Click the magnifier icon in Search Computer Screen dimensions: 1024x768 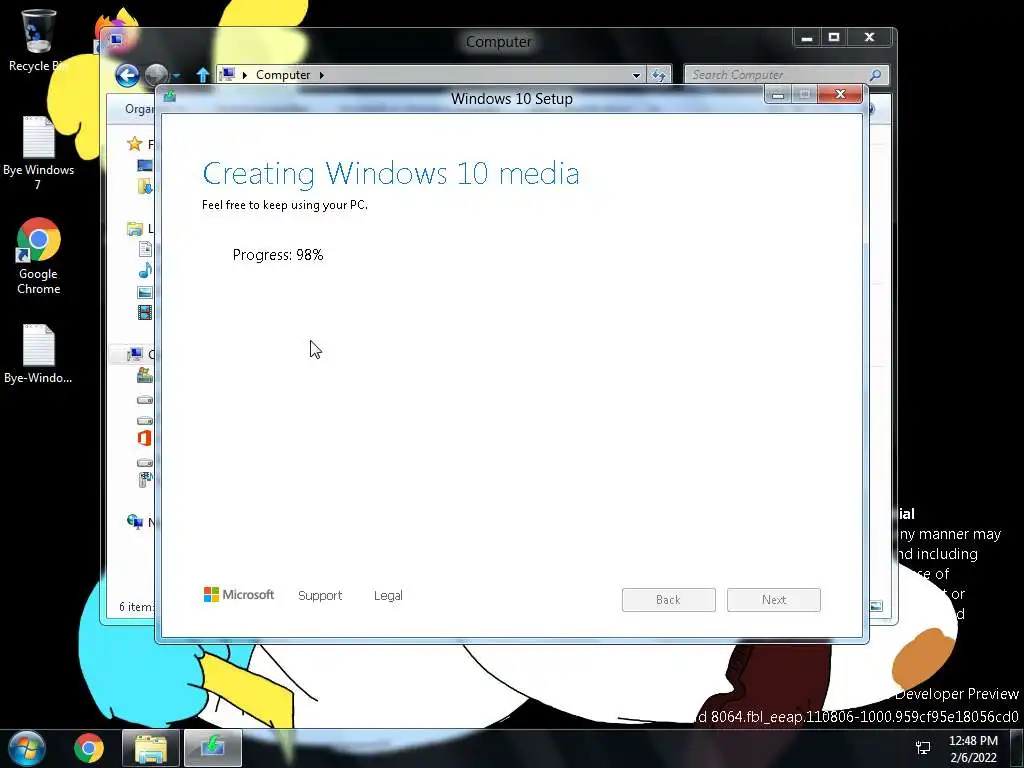(875, 75)
